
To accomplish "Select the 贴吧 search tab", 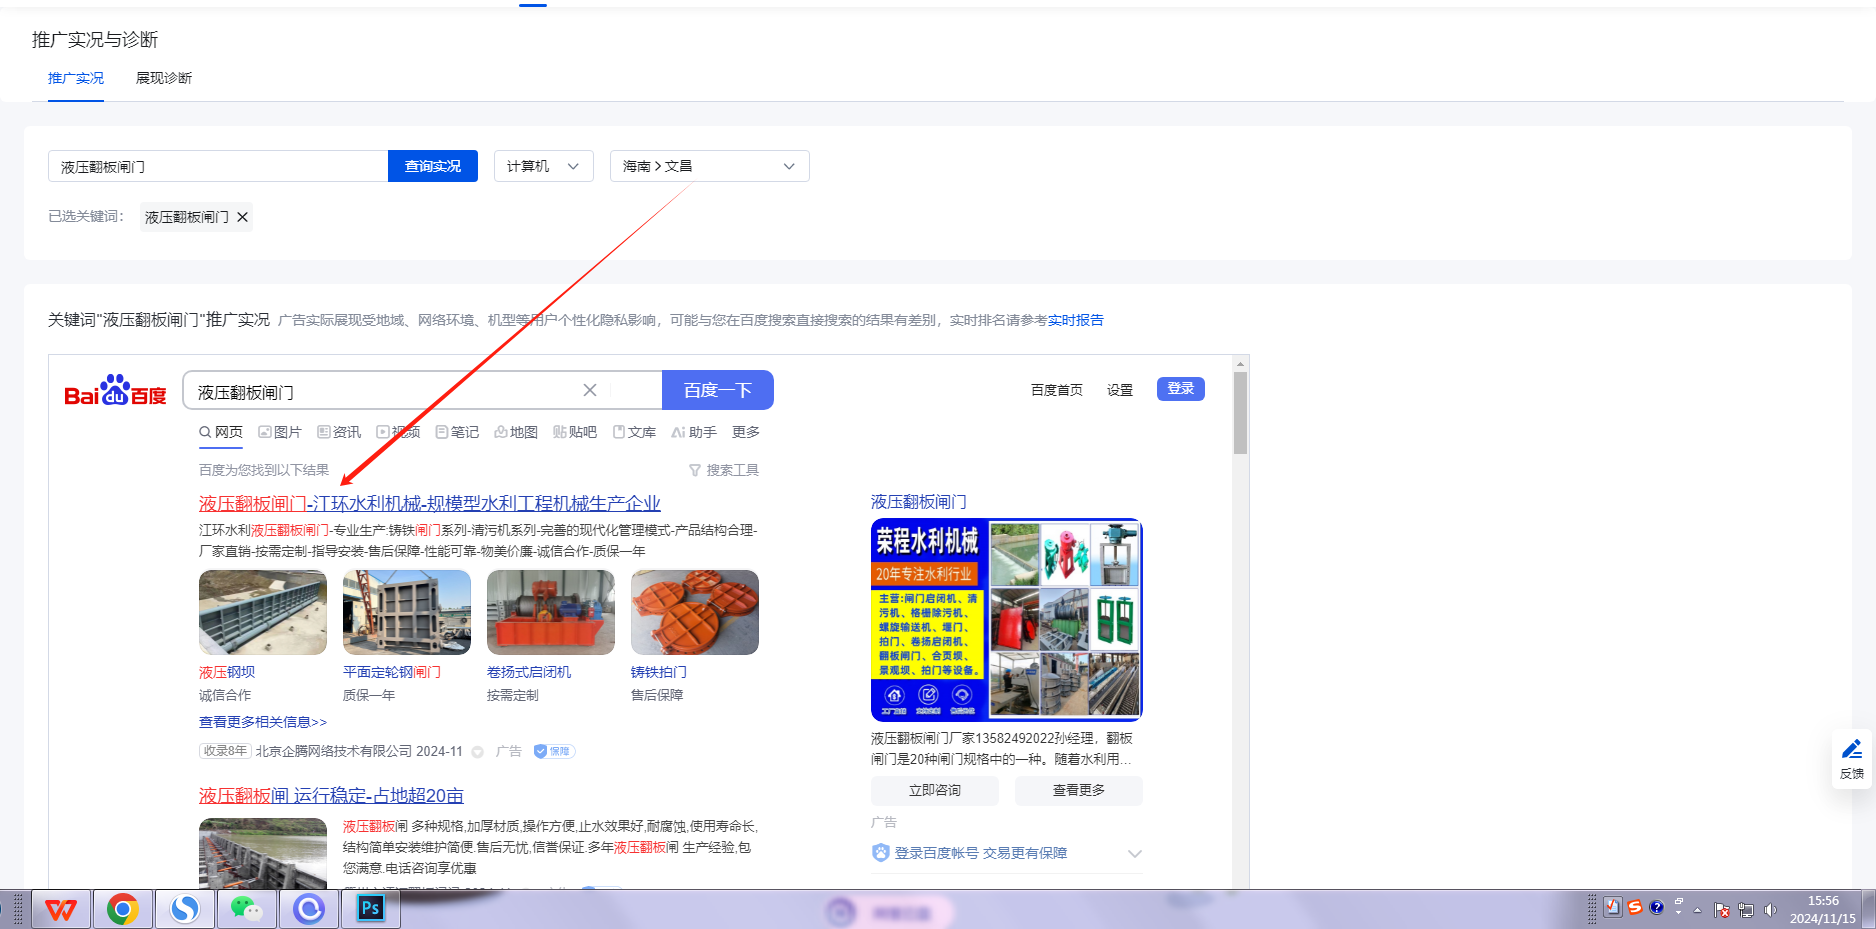I will [x=575, y=432].
